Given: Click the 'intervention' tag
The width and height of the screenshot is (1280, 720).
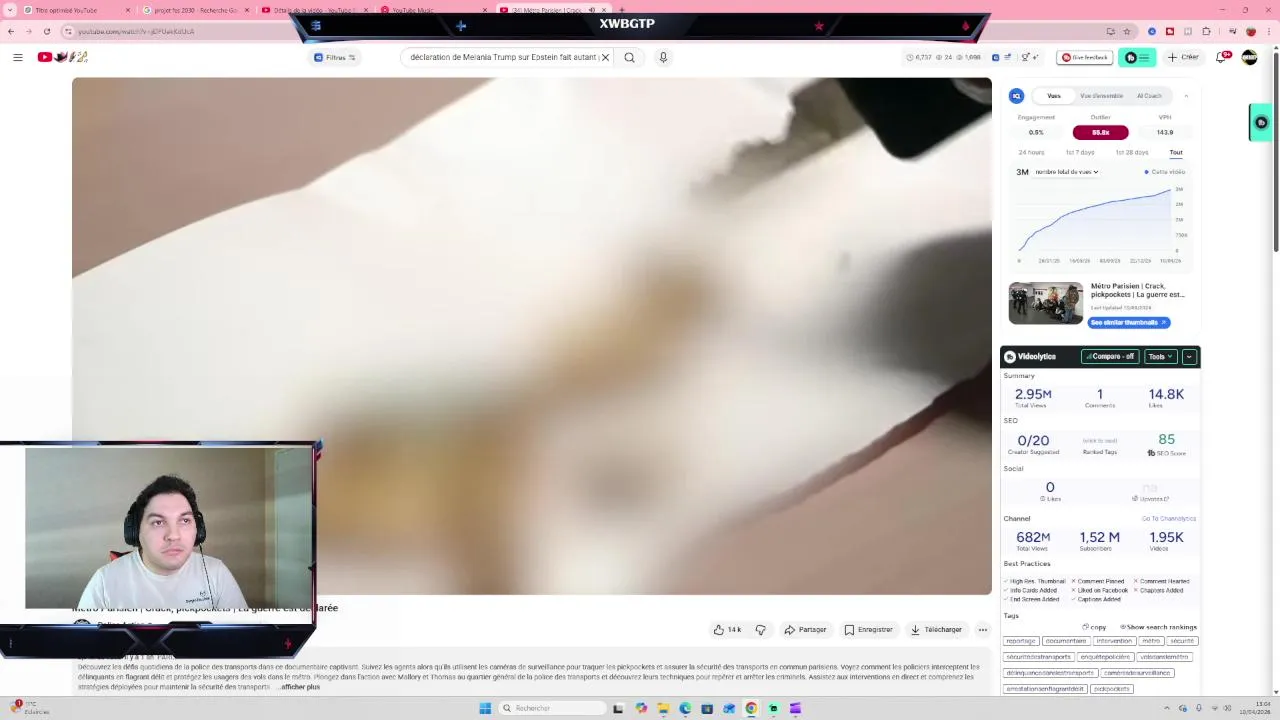Looking at the screenshot, I should pyautogui.click(x=1114, y=641).
